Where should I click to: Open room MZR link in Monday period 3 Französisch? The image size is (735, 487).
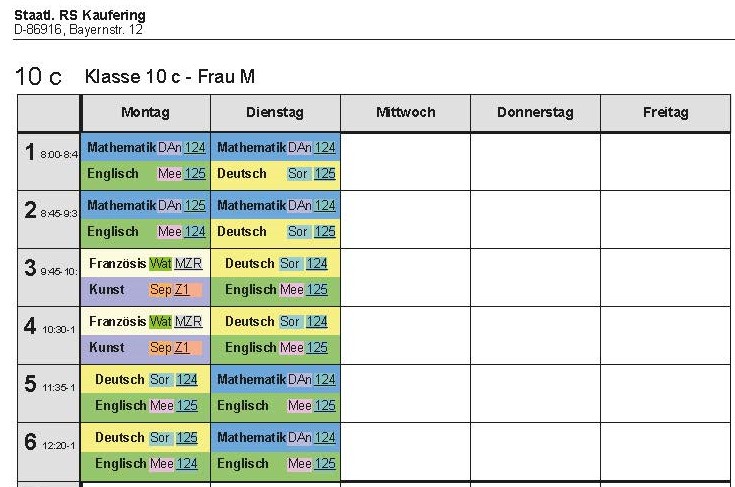click(188, 263)
